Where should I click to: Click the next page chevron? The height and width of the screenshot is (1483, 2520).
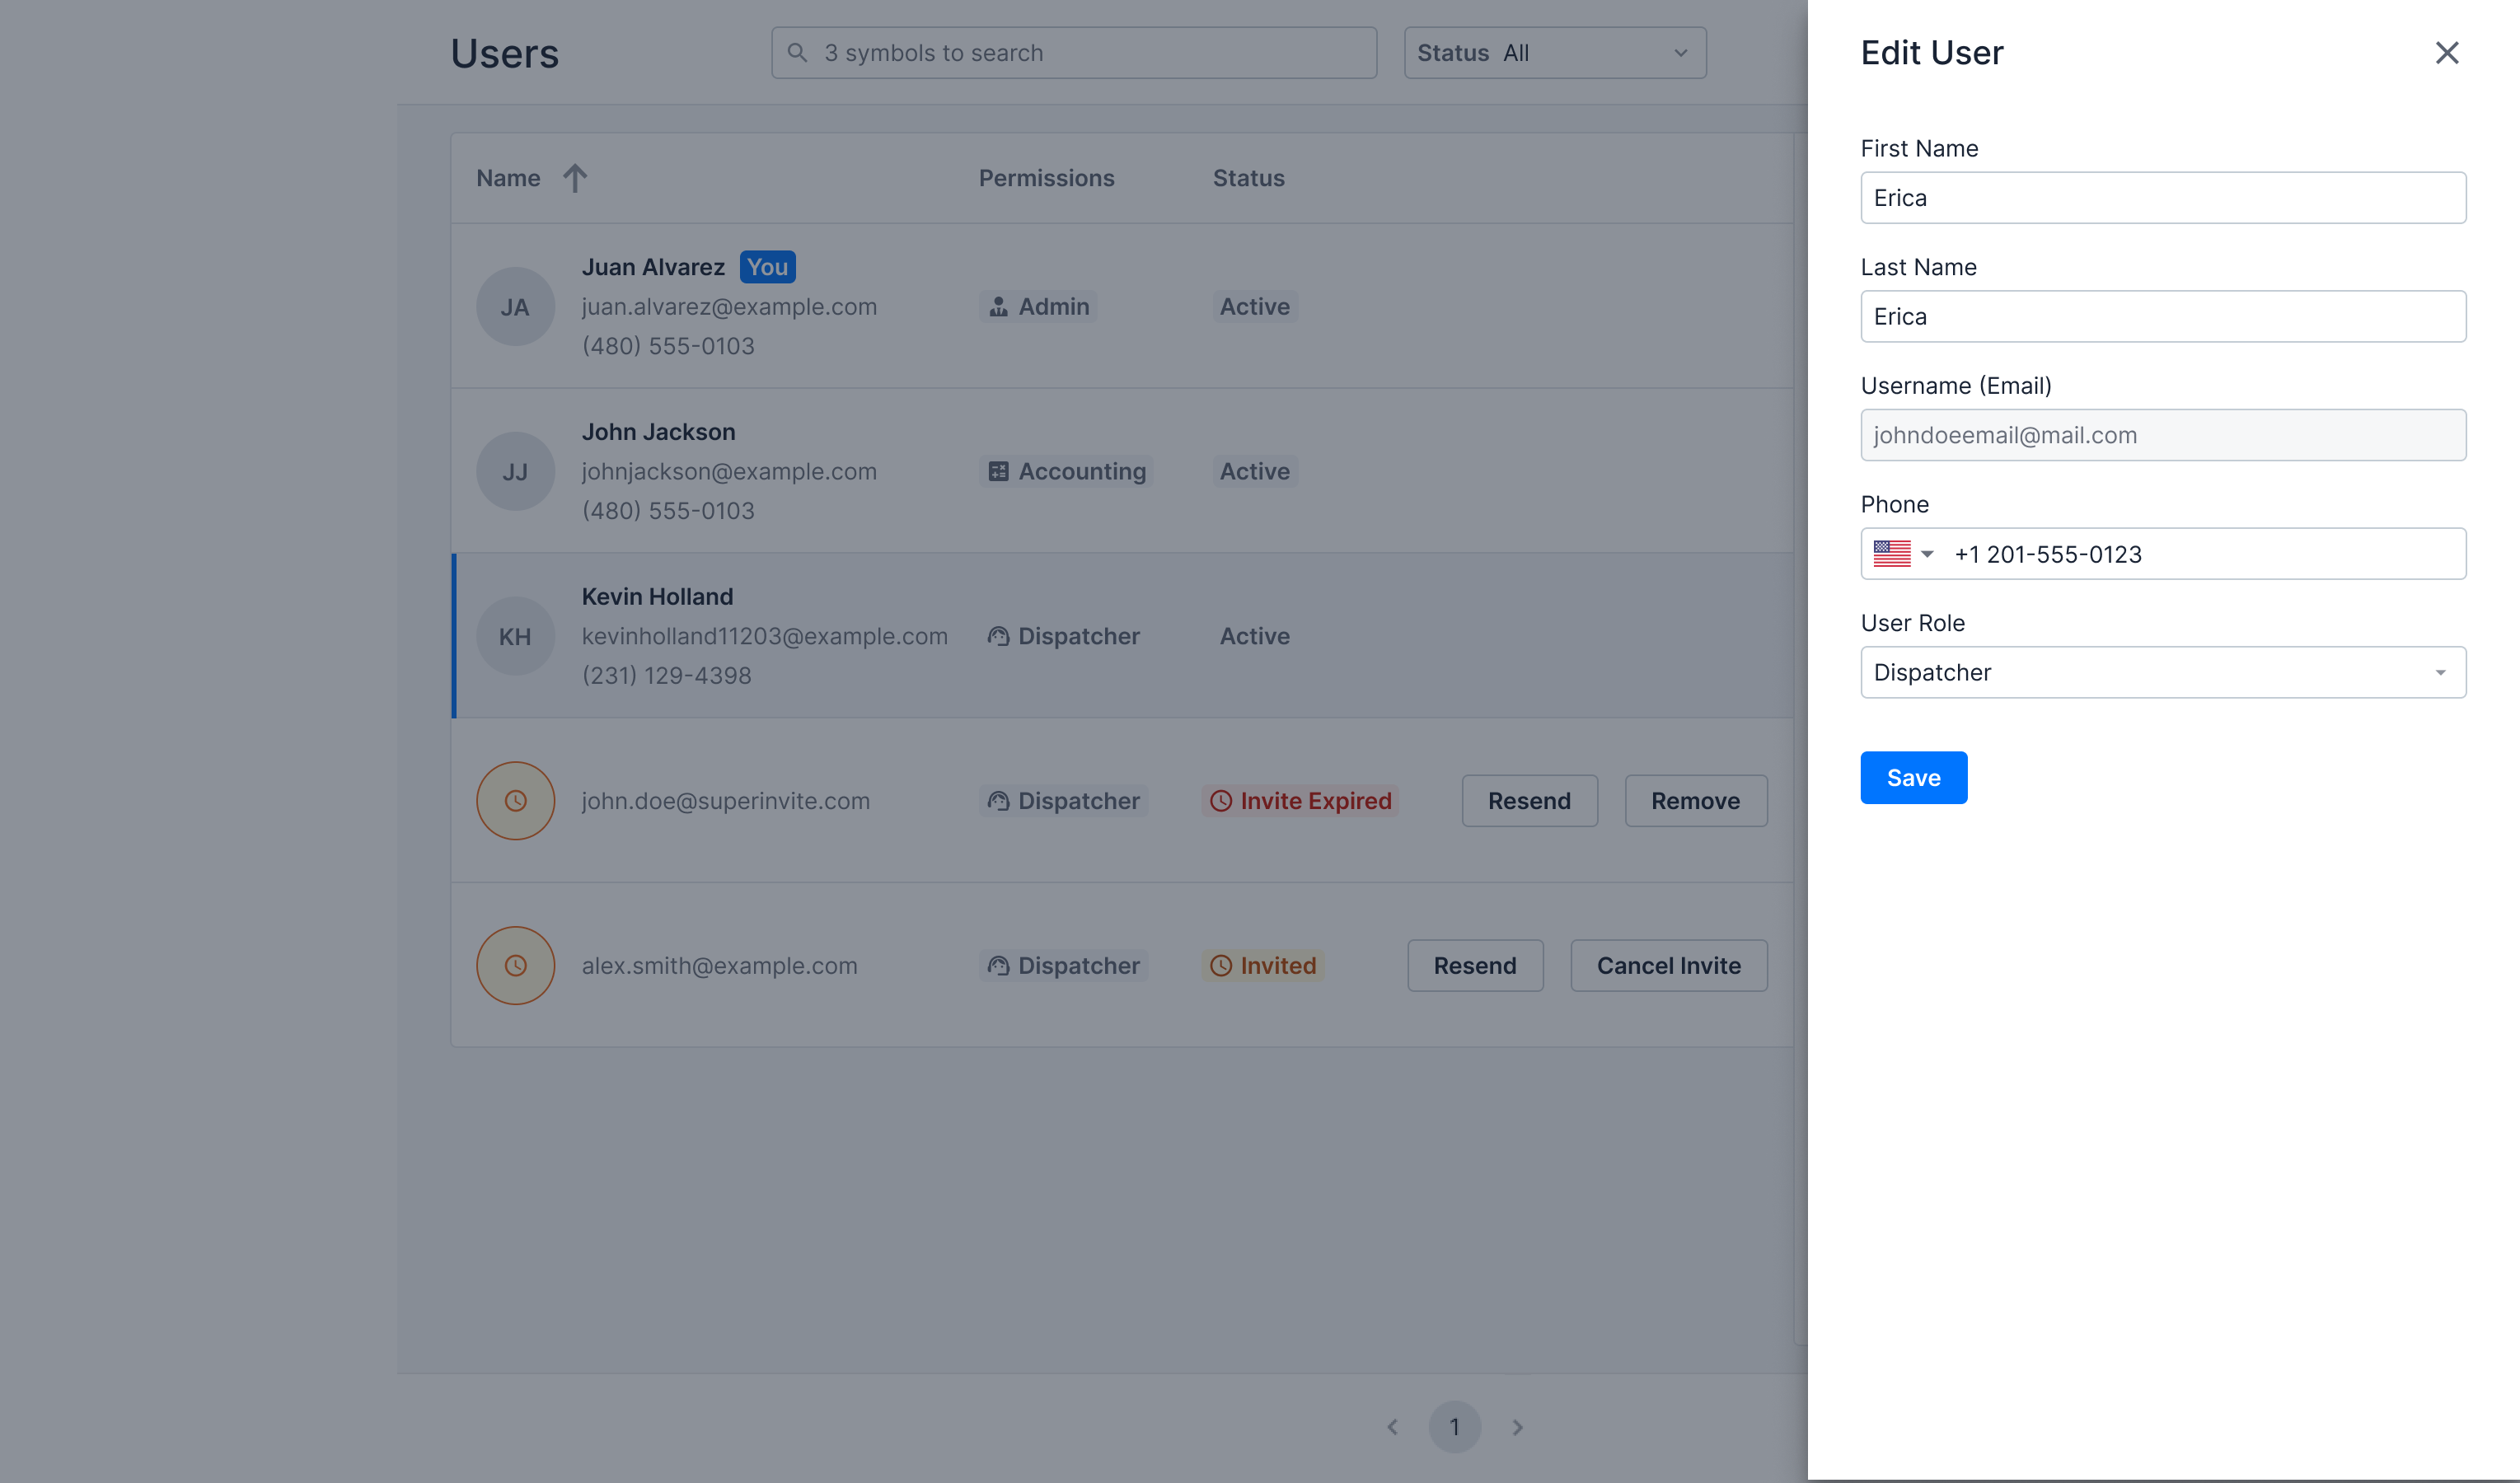tap(1518, 1427)
